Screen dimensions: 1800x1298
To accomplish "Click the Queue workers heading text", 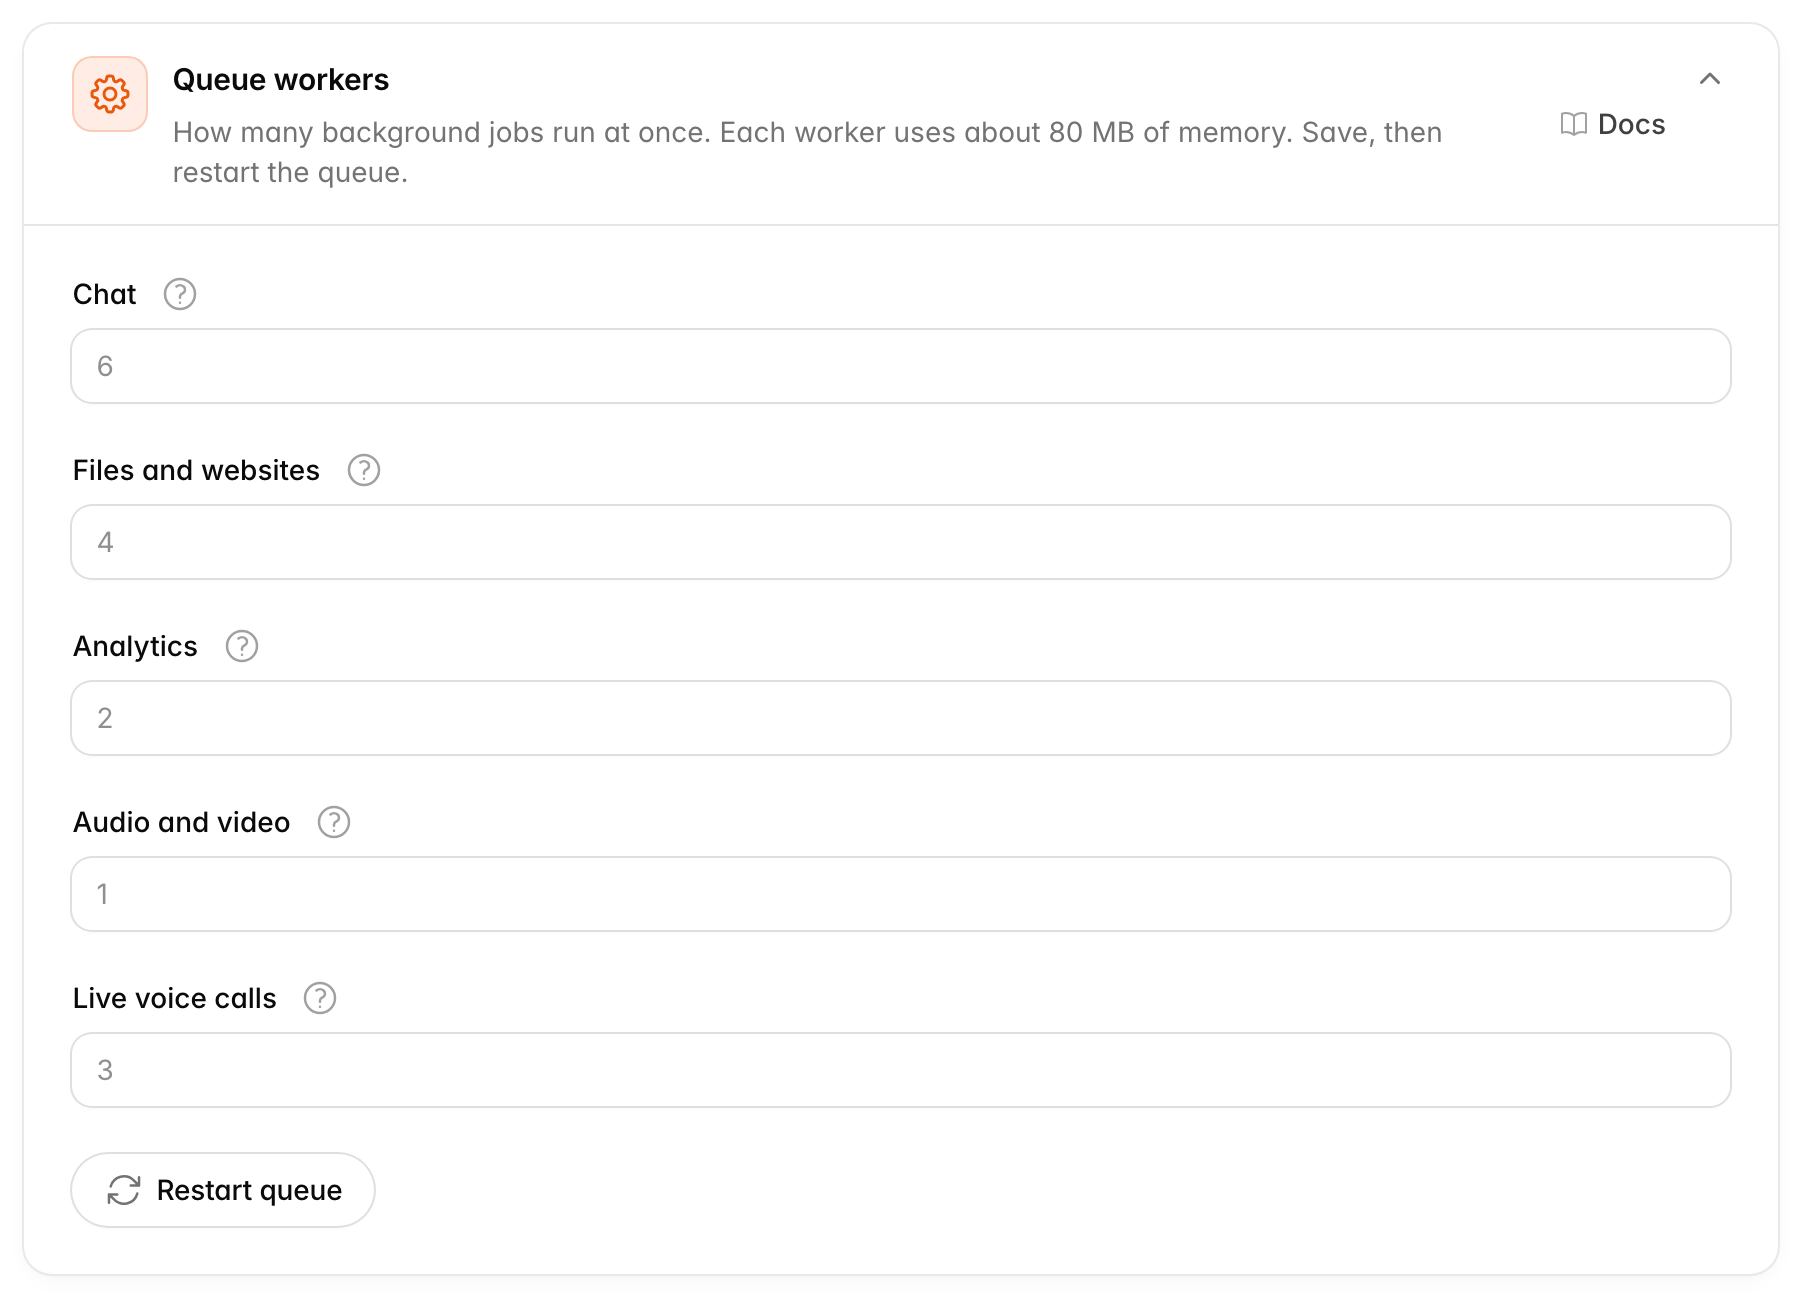I will click(281, 80).
